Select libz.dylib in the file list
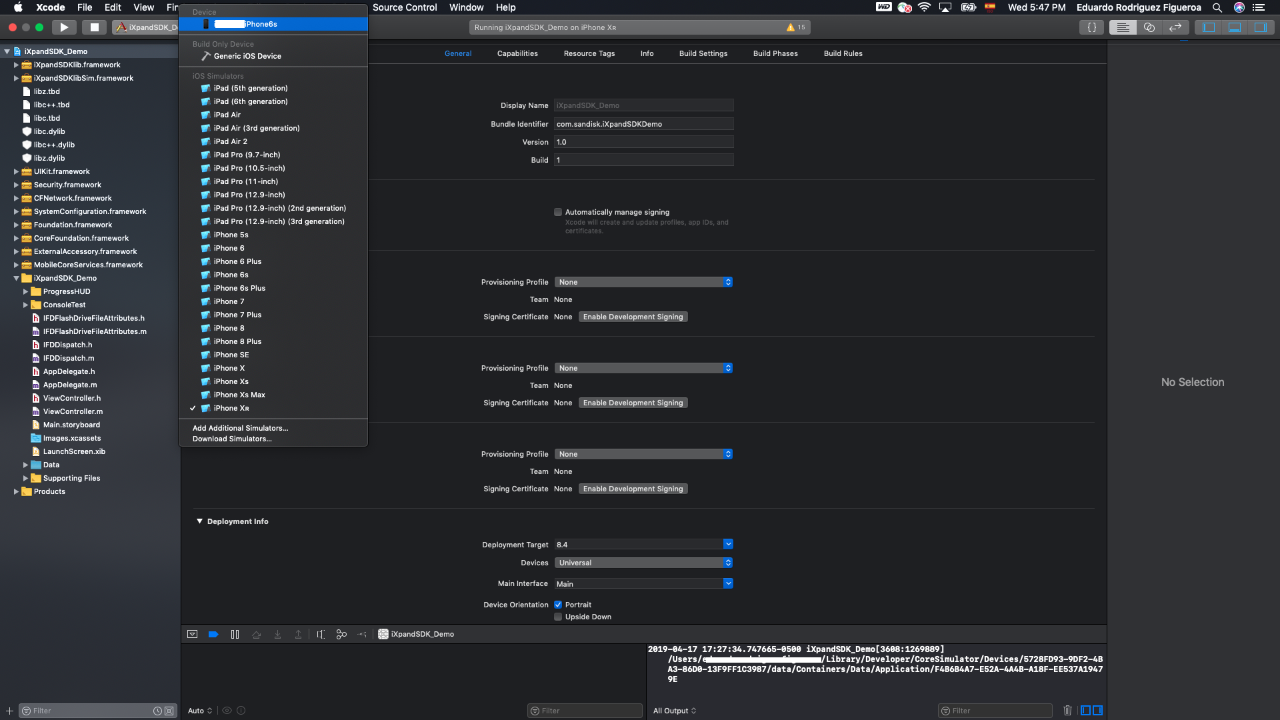 (x=49, y=158)
